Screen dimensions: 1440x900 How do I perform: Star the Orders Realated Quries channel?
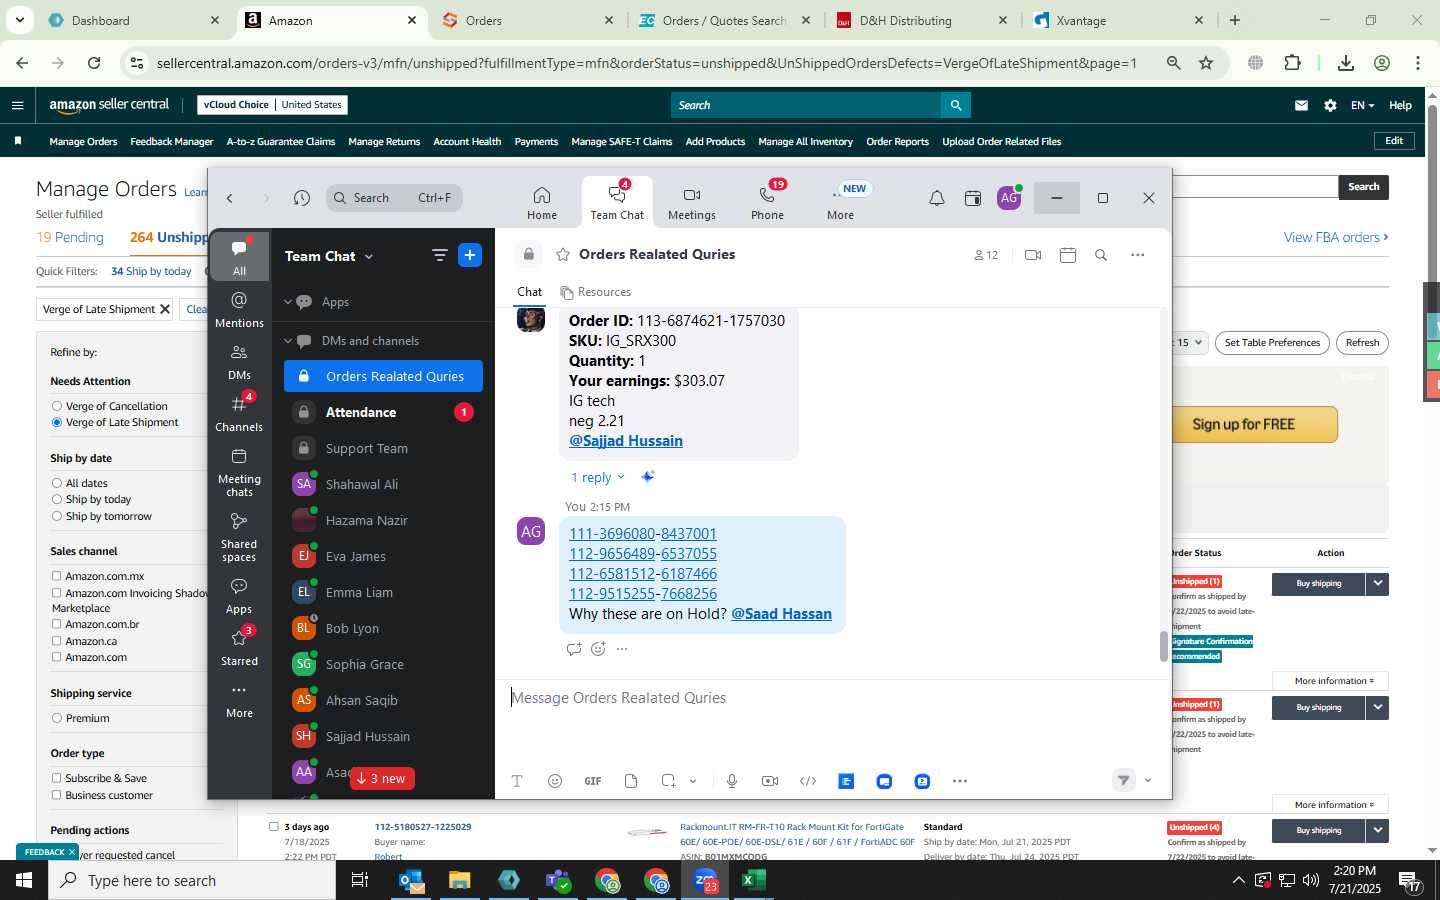(x=563, y=255)
